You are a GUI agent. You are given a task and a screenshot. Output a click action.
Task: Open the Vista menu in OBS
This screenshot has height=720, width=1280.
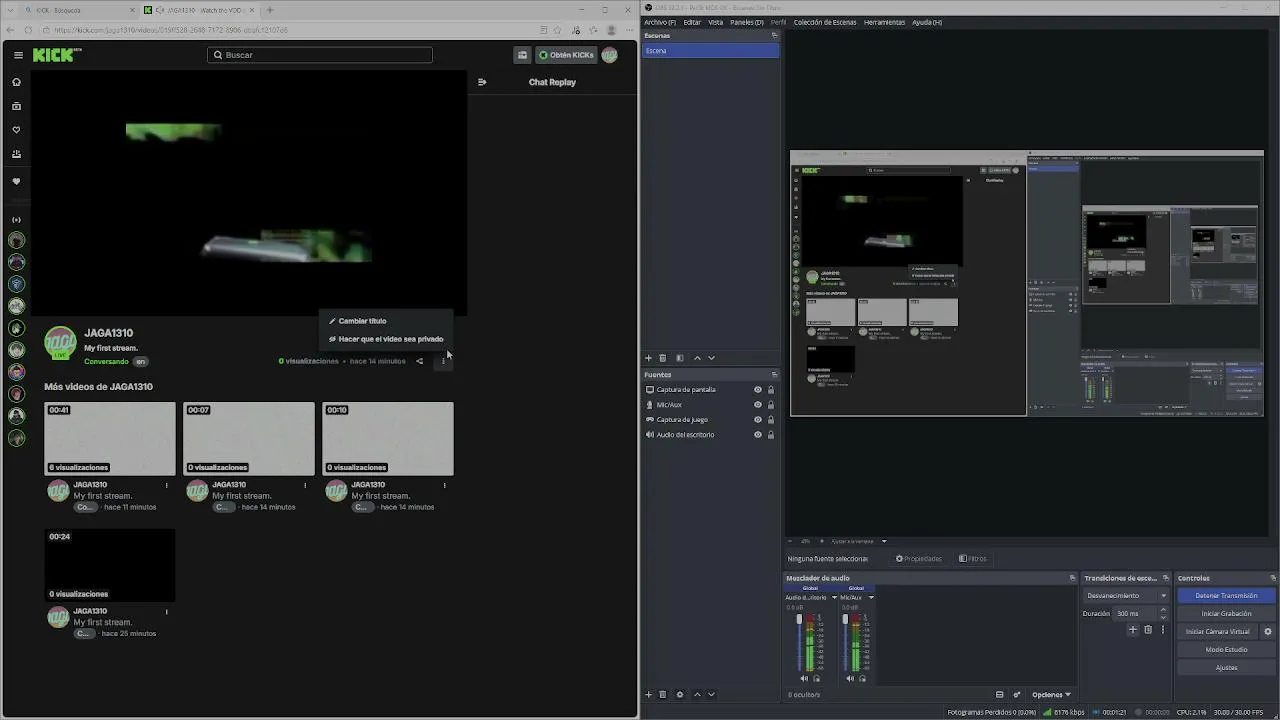click(715, 22)
